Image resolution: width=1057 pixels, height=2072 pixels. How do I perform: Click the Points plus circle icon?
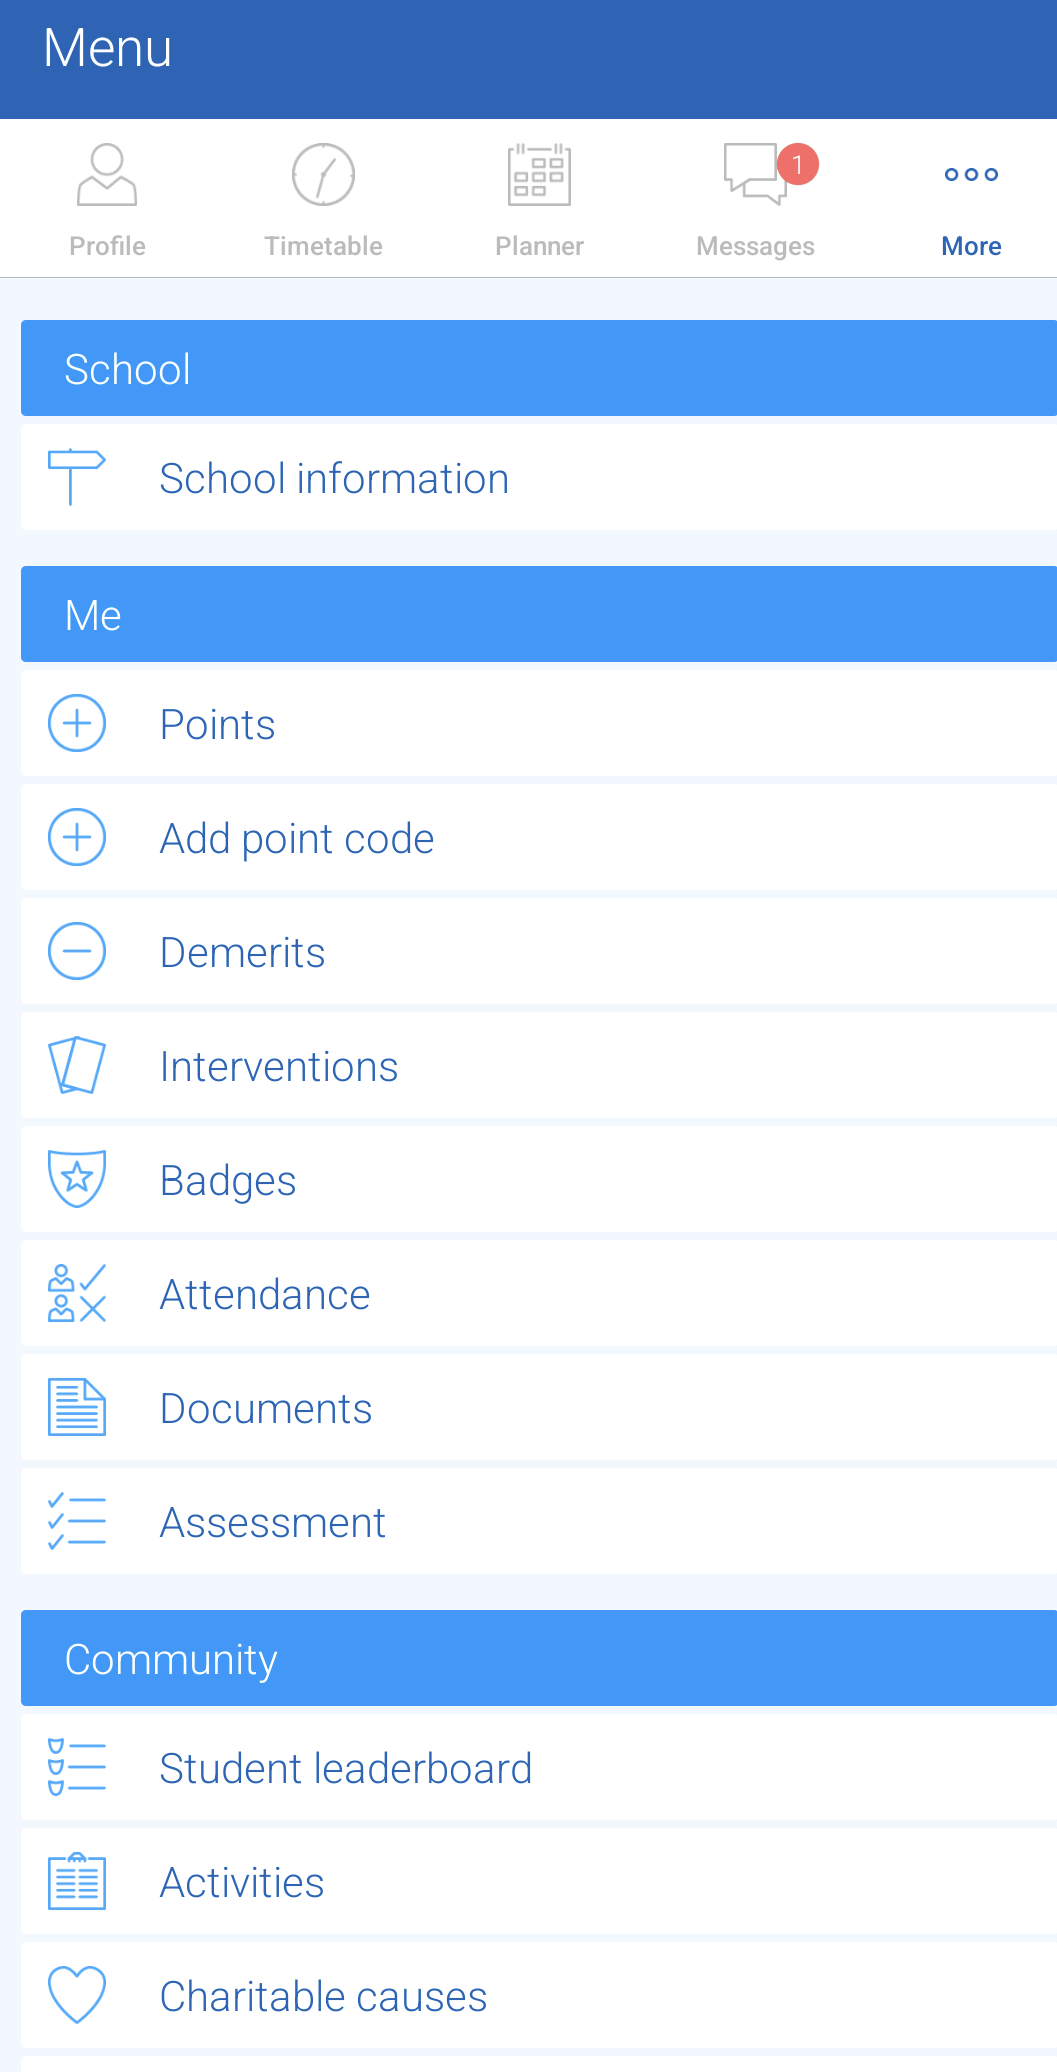tap(76, 723)
